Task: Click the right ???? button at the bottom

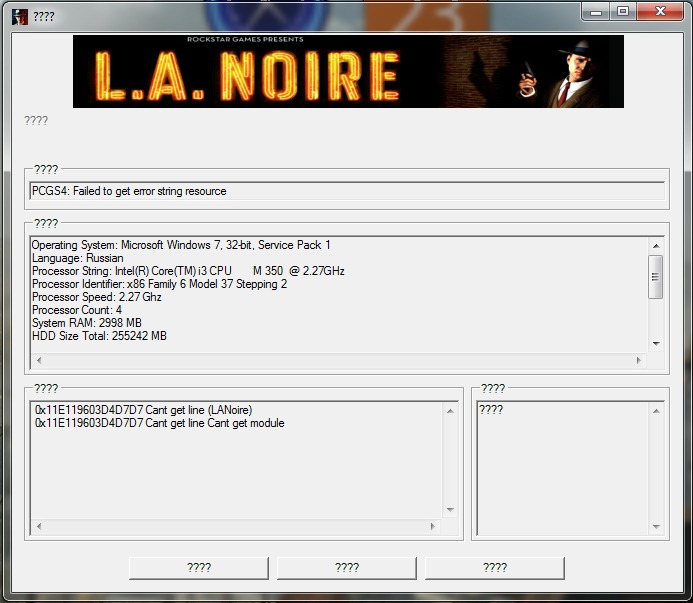Action: (x=495, y=568)
